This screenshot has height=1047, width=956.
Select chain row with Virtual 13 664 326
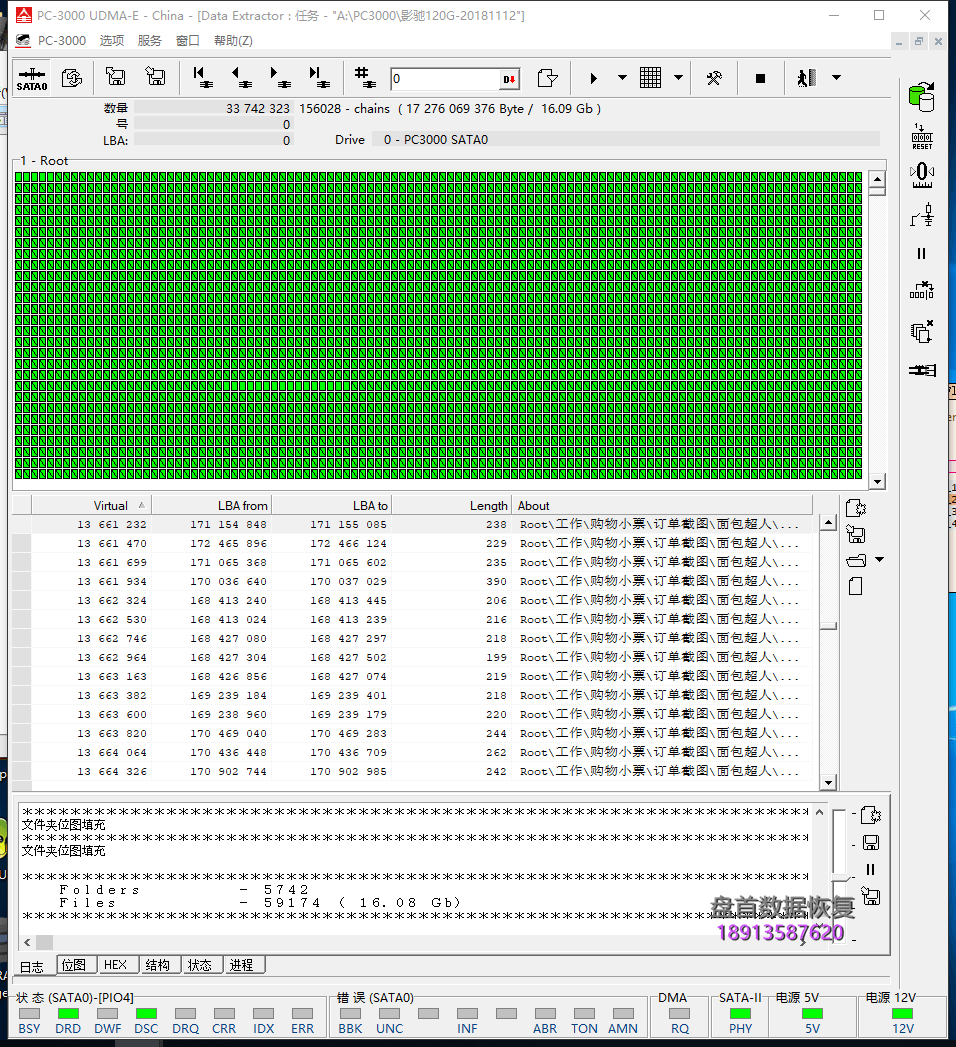click(x=412, y=771)
